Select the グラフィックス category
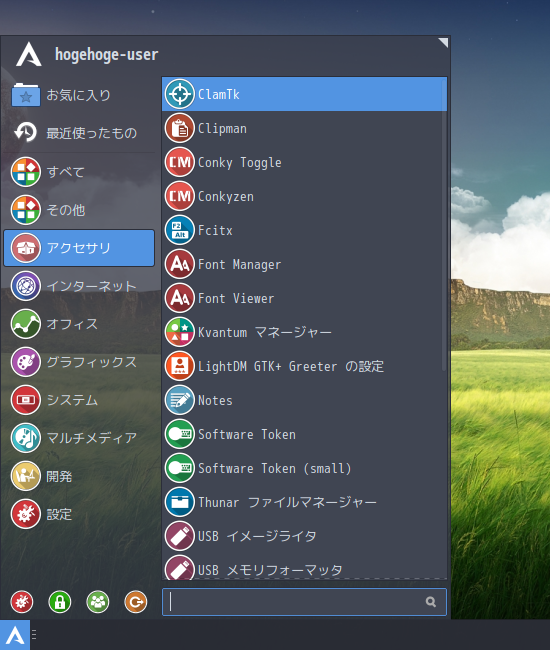 click(x=79, y=362)
